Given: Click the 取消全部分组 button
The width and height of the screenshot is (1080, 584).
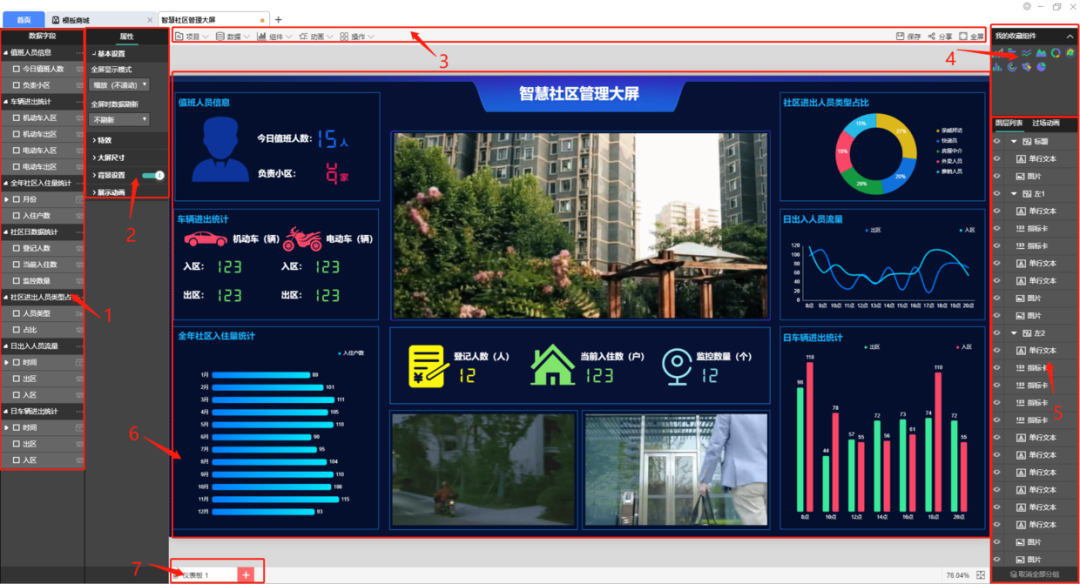Looking at the screenshot, I should pos(1035,574).
